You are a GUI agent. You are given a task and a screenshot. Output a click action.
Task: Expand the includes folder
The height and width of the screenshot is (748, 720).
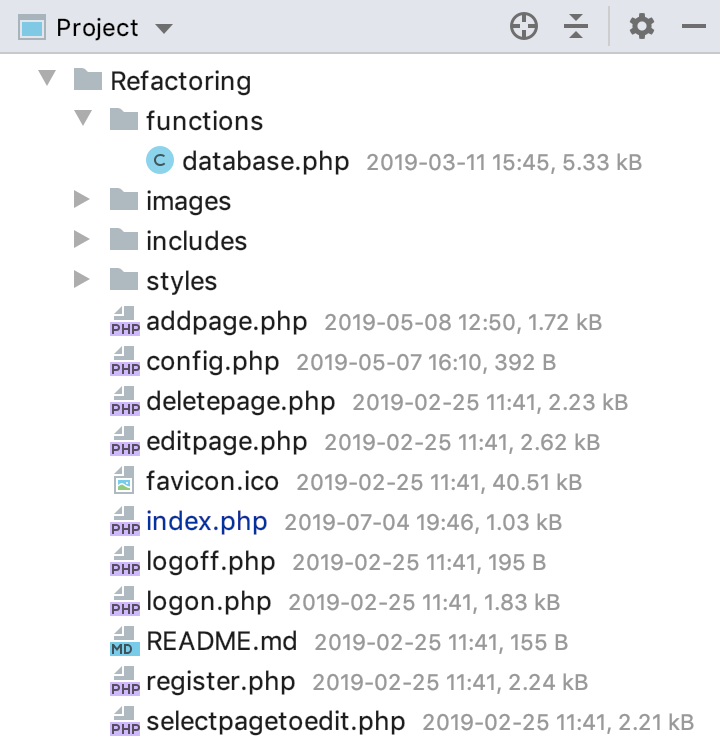81,239
